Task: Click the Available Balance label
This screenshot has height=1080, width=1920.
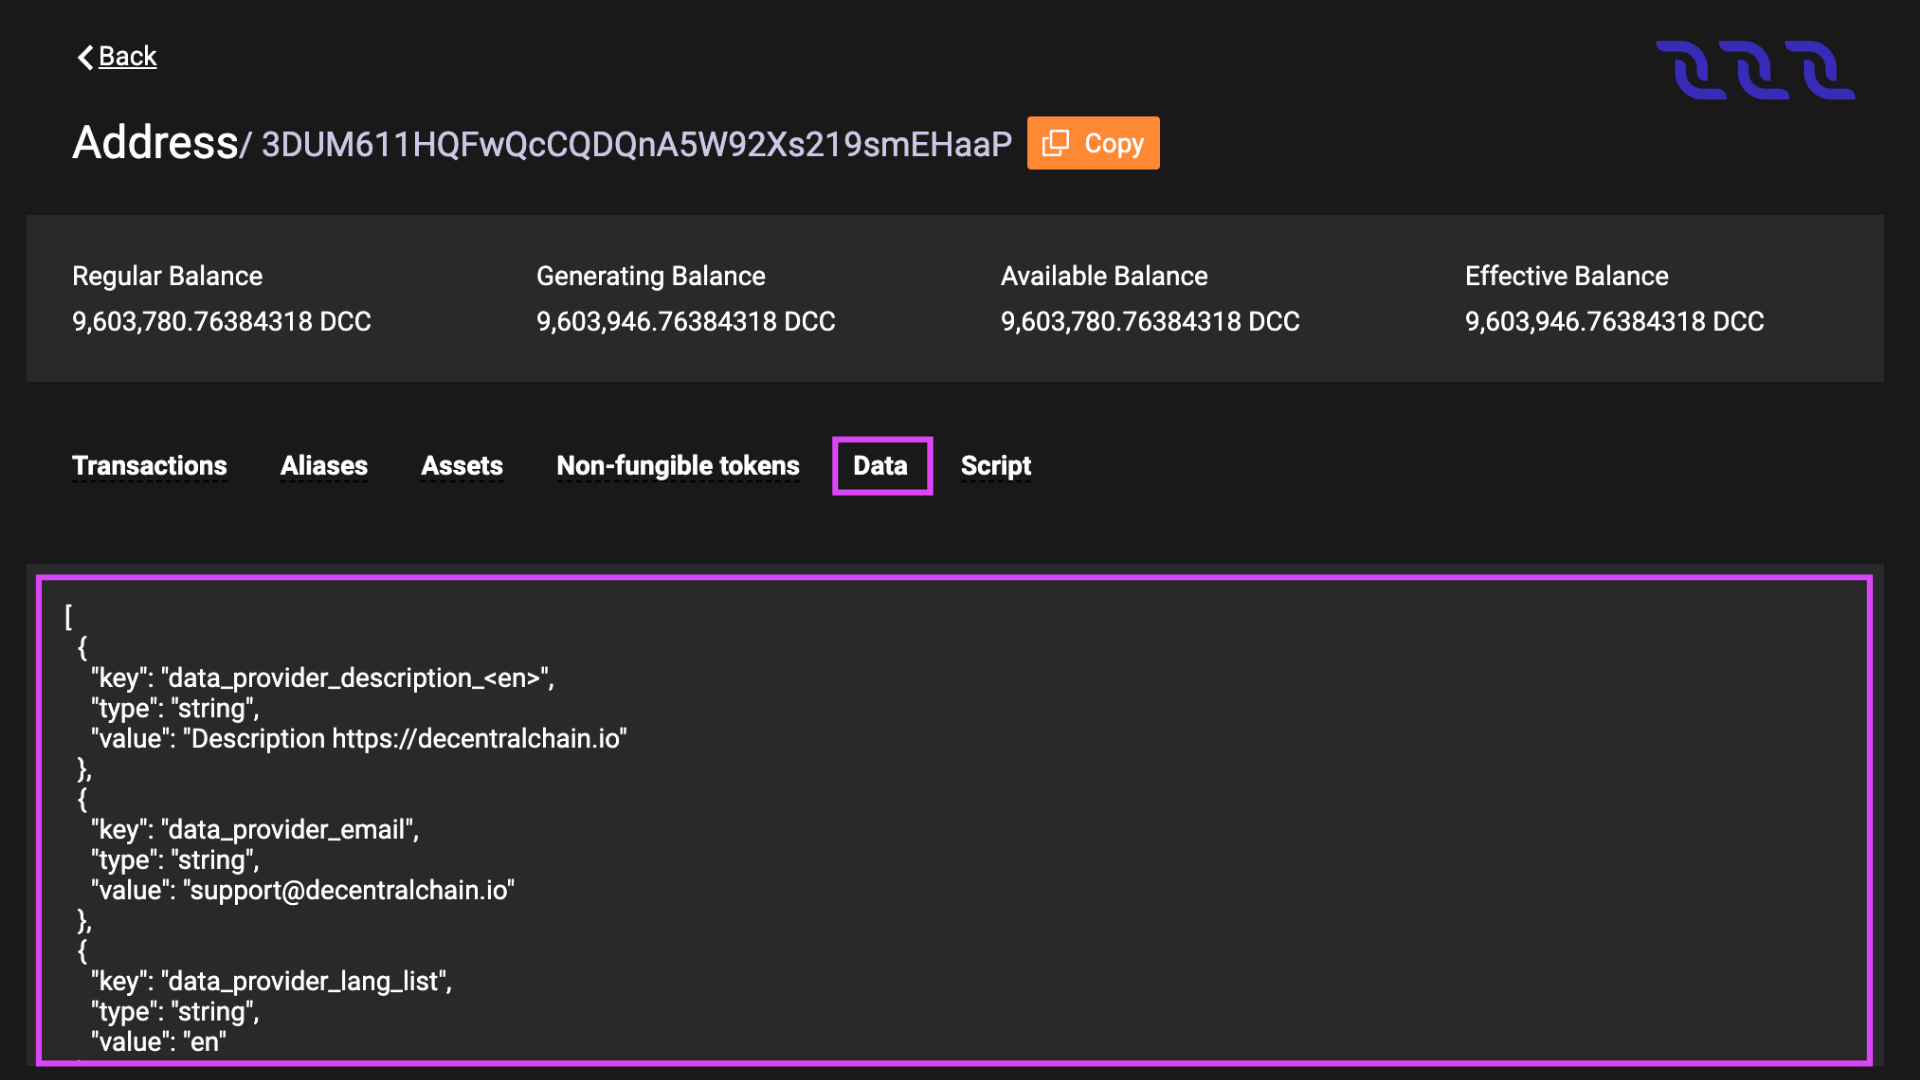Action: pos(1104,276)
